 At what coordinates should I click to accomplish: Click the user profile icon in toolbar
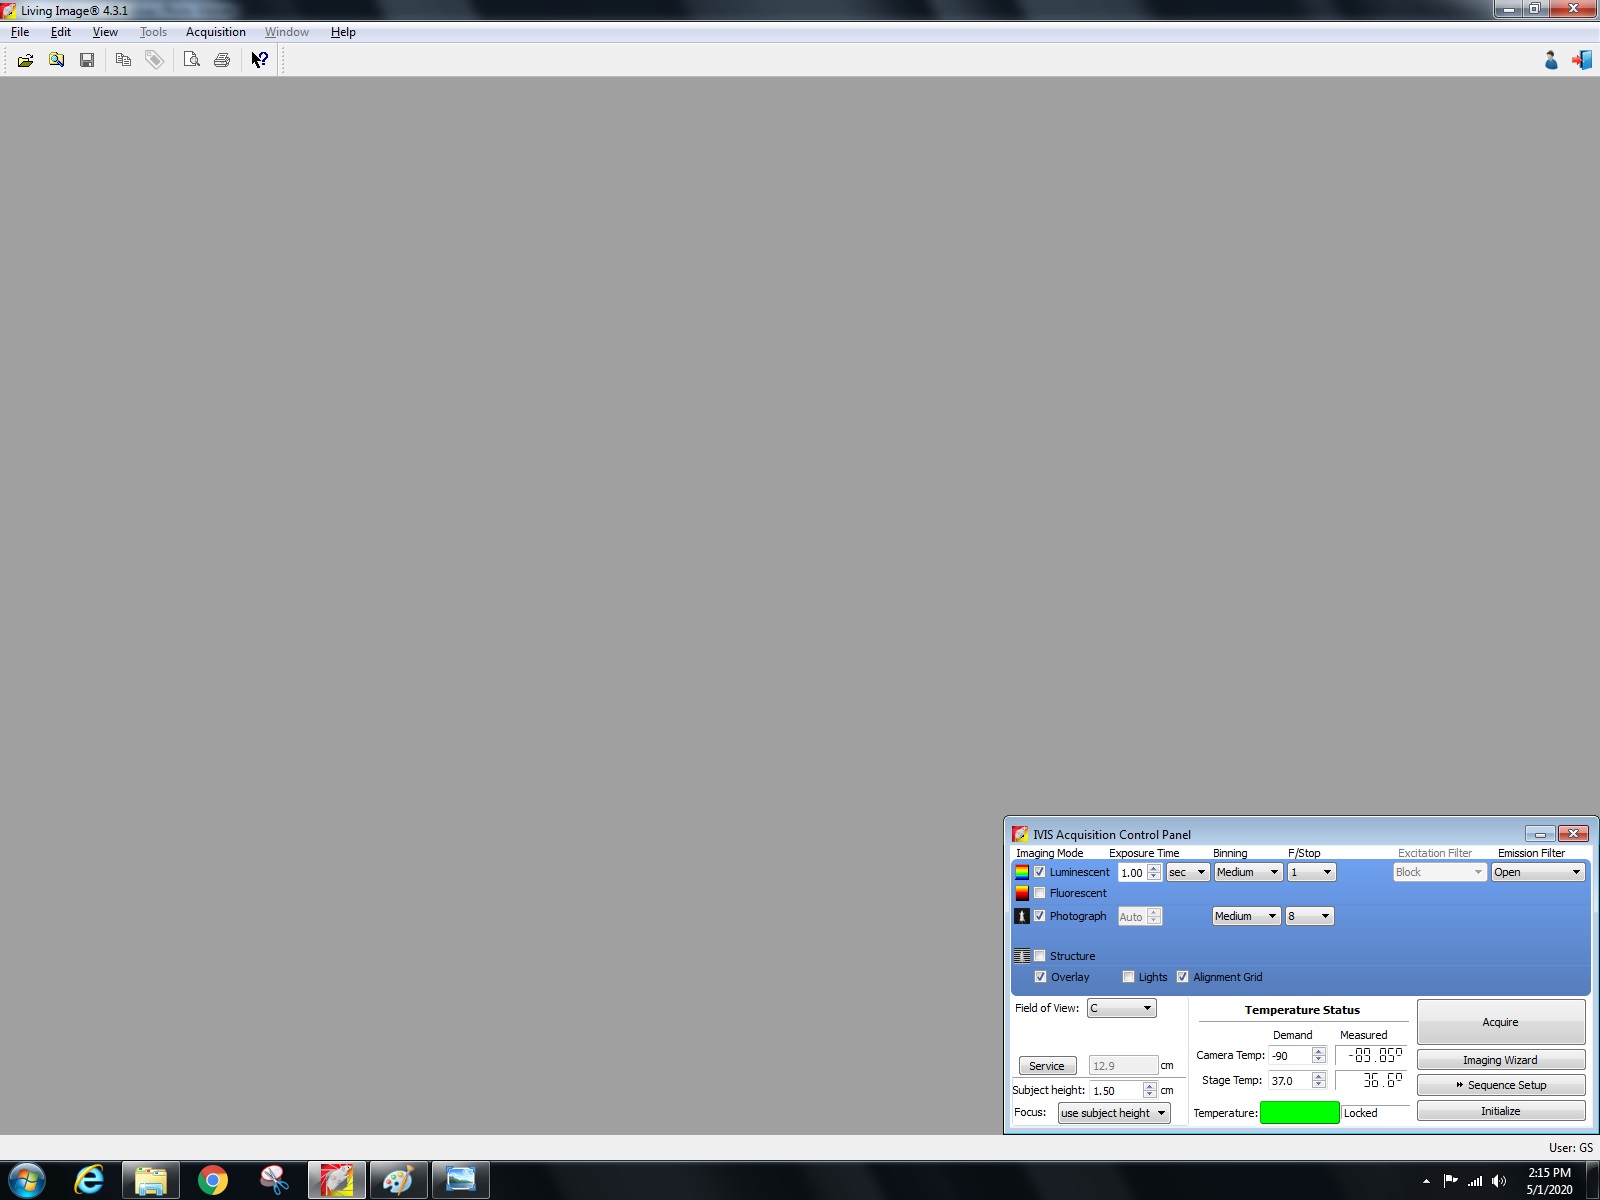click(x=1551, y=60)
